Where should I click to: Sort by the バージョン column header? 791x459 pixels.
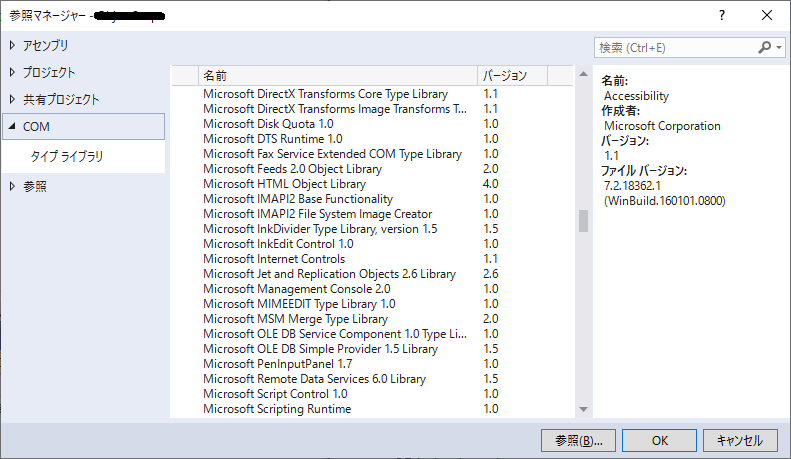pyautogui.click(x=512, y=76)
